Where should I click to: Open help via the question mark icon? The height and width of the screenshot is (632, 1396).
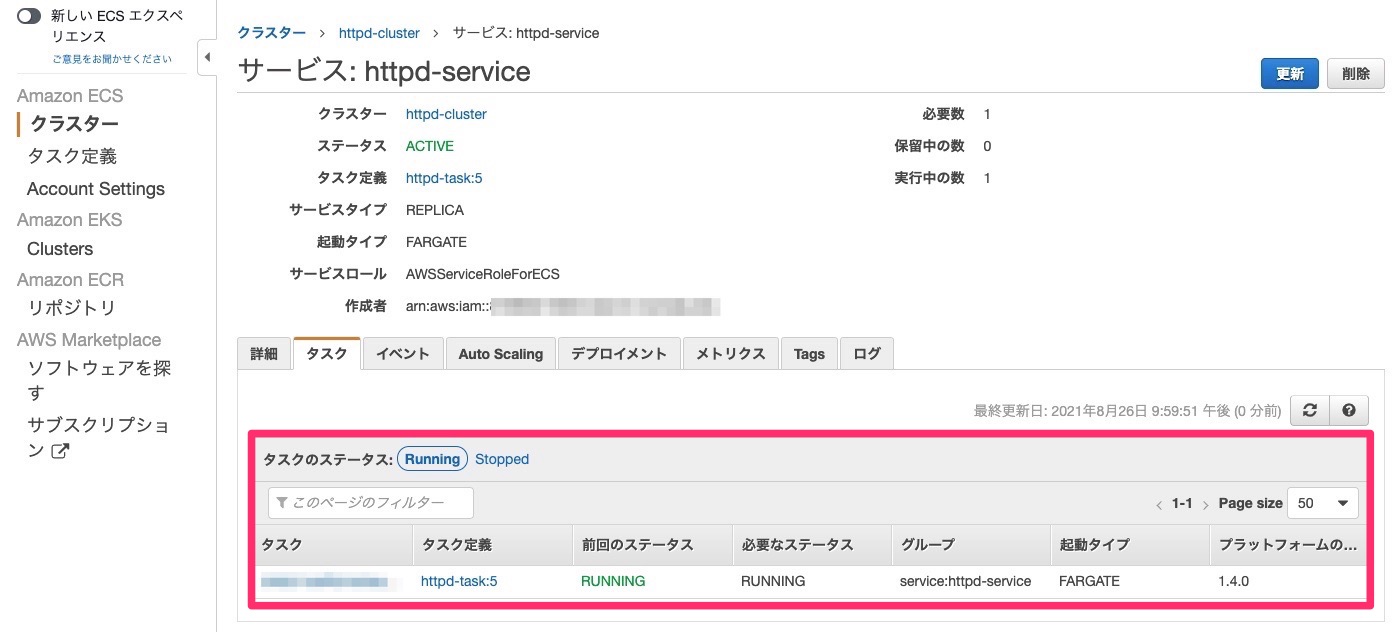point(1348,410)
